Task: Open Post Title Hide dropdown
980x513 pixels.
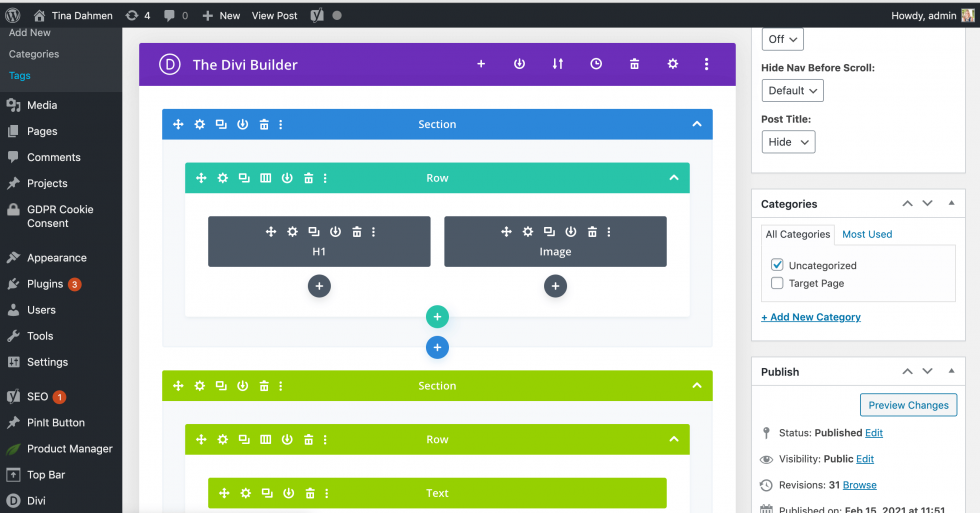Action: coord(788,142)
